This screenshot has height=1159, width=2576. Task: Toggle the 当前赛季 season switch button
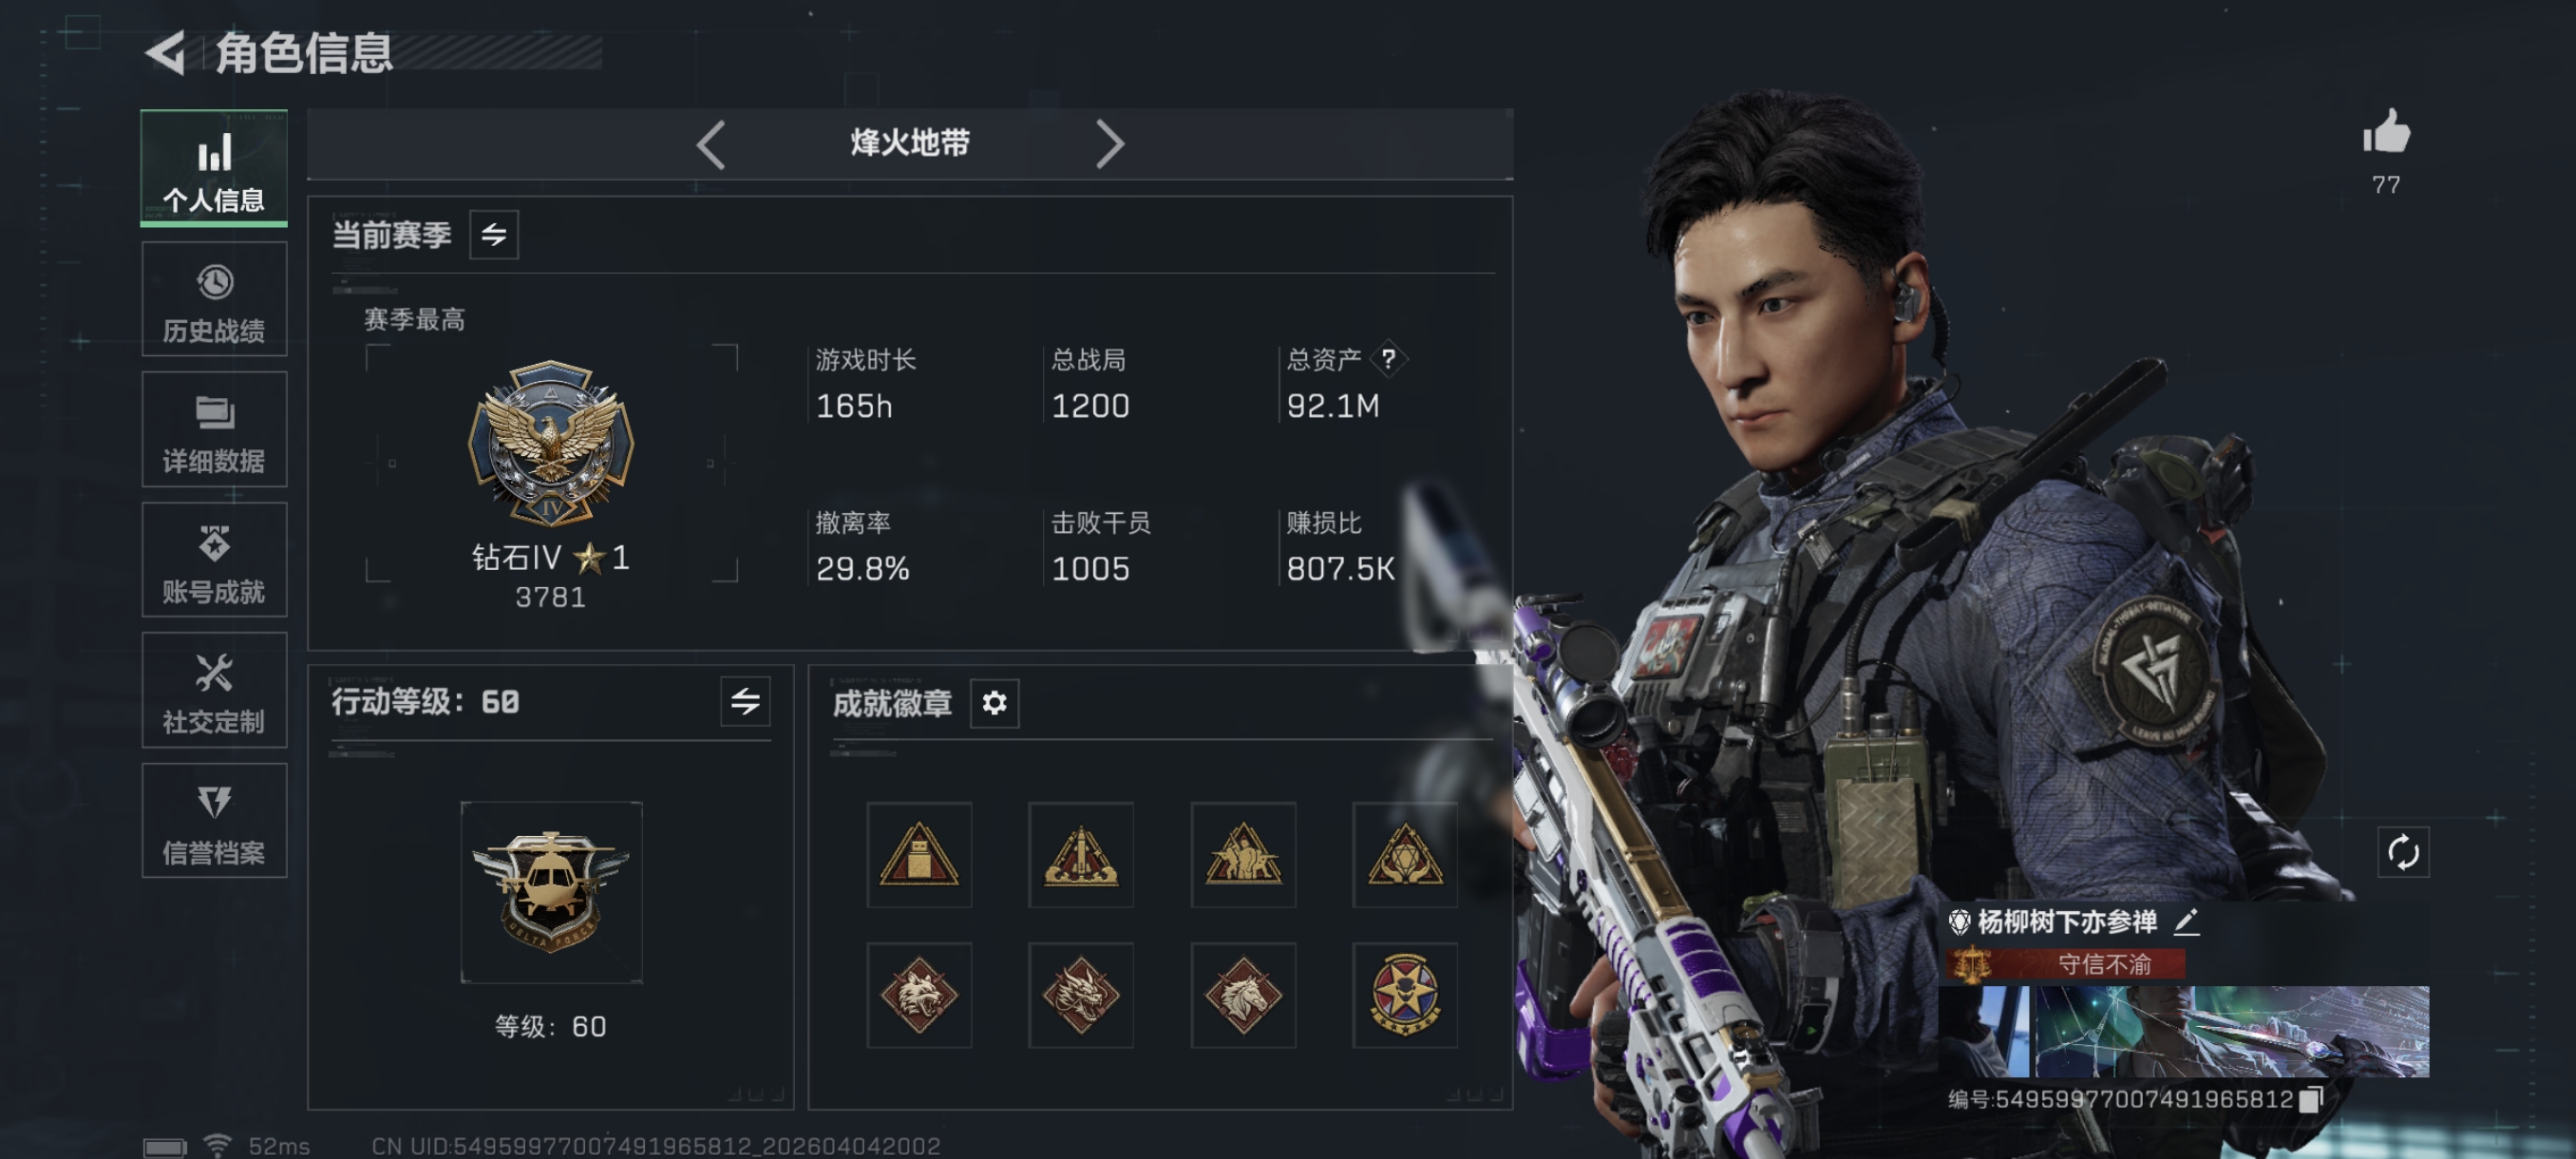[x=494, y=235]
